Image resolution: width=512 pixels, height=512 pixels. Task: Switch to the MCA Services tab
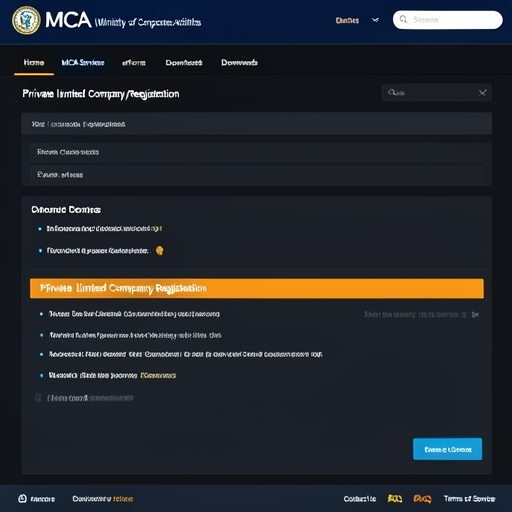pyautogui.click(x=83, y=63)
